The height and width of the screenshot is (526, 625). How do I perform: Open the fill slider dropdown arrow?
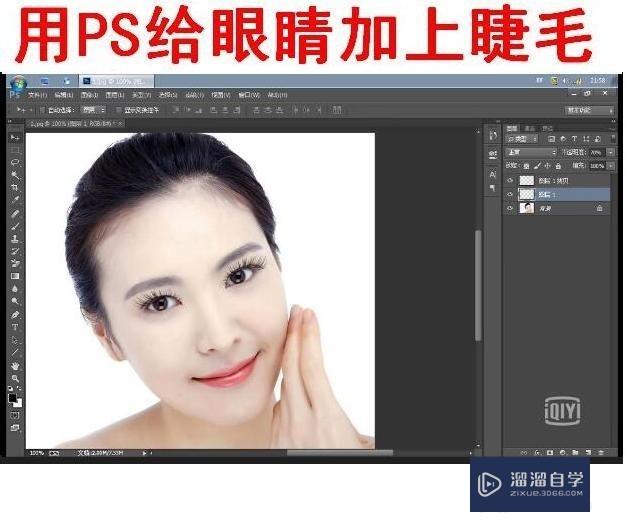point(611,166)
